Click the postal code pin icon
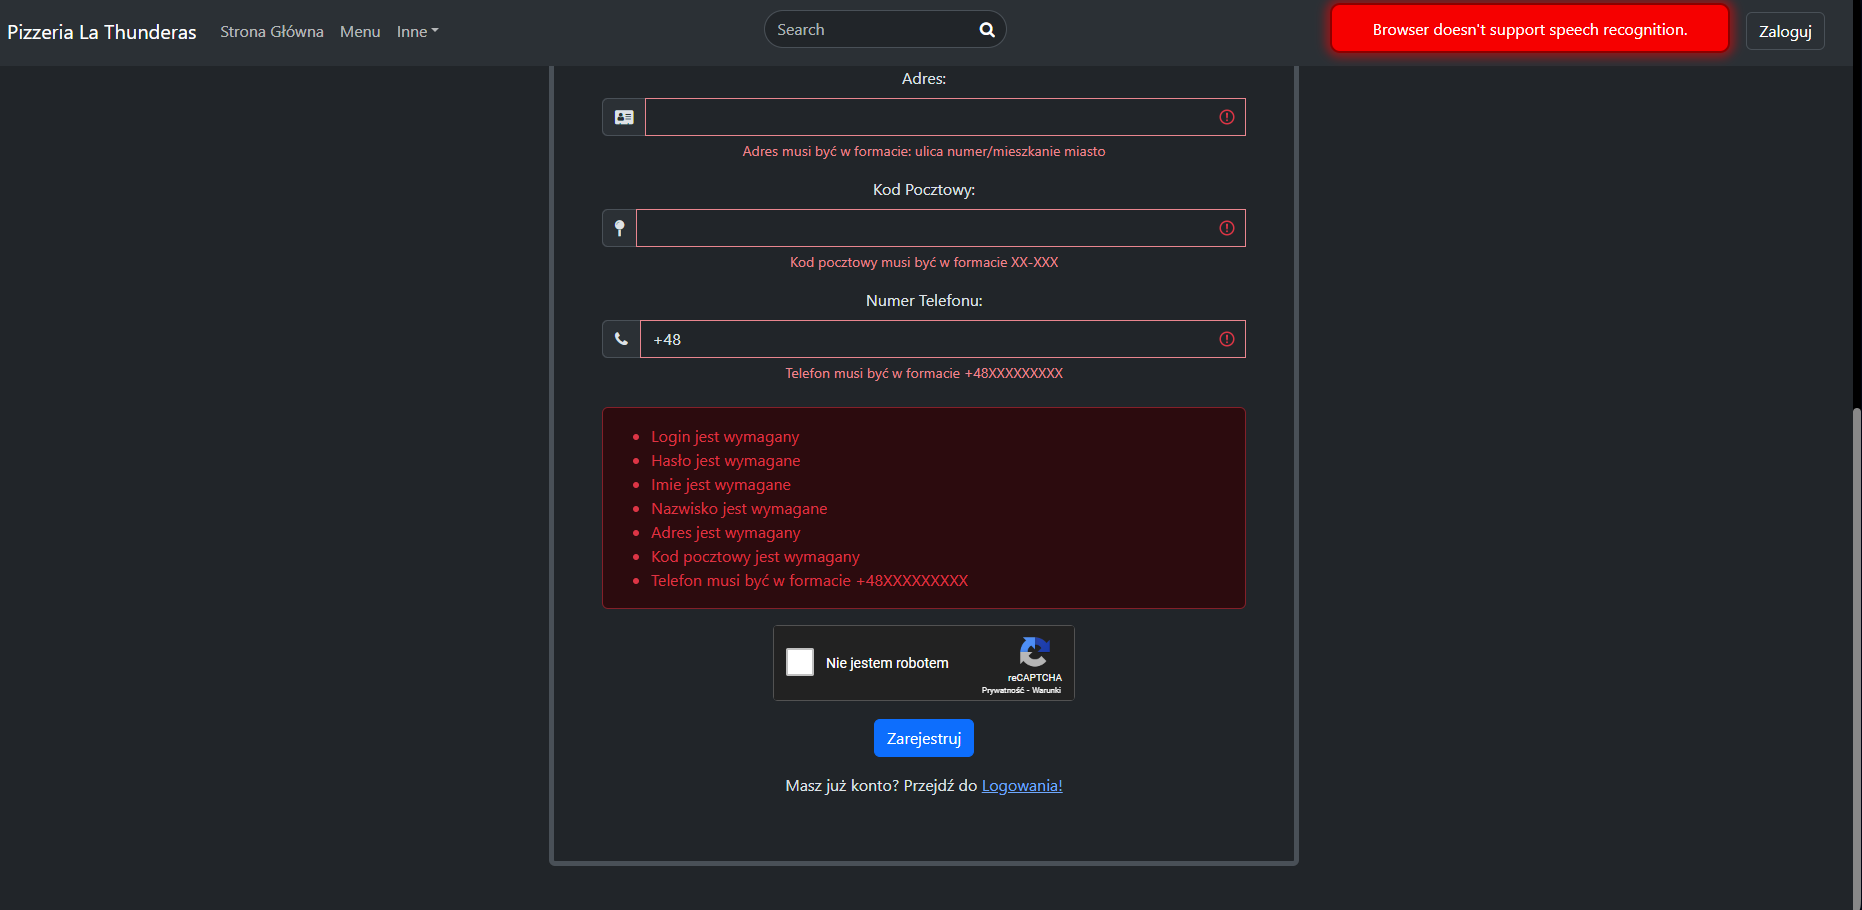The height and width of the screenshot is (910, 1862). click(x=619, y=228)
